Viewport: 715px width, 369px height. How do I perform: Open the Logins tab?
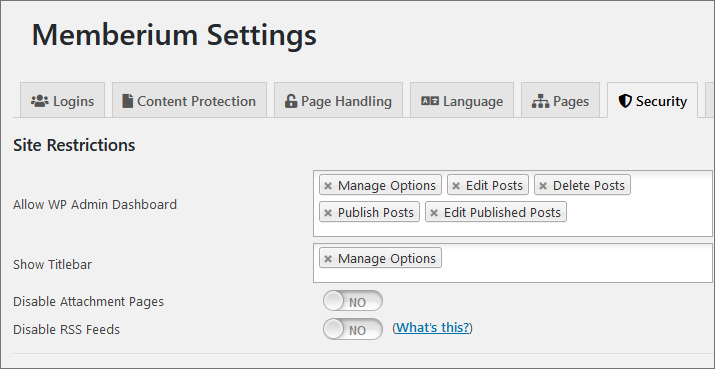coord(62,100)
